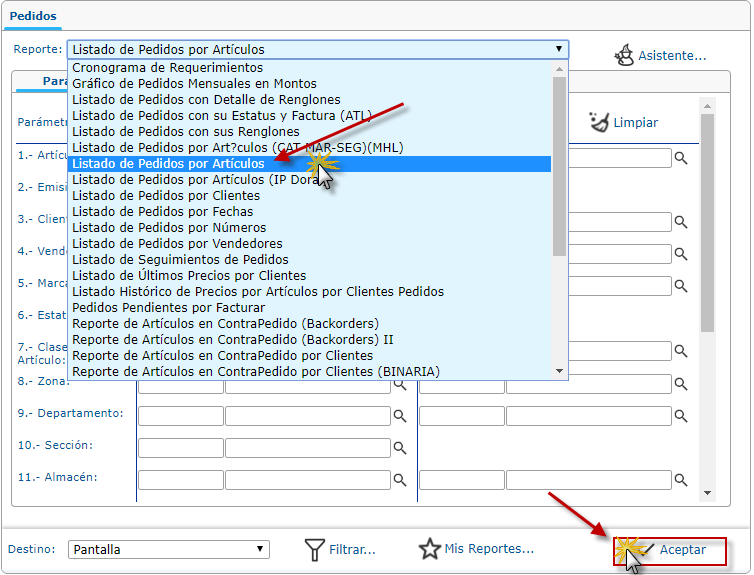Click right search magnifier in row 3 Cliente
The width and height of the screenshot is (754, 575).
(680, 222)
